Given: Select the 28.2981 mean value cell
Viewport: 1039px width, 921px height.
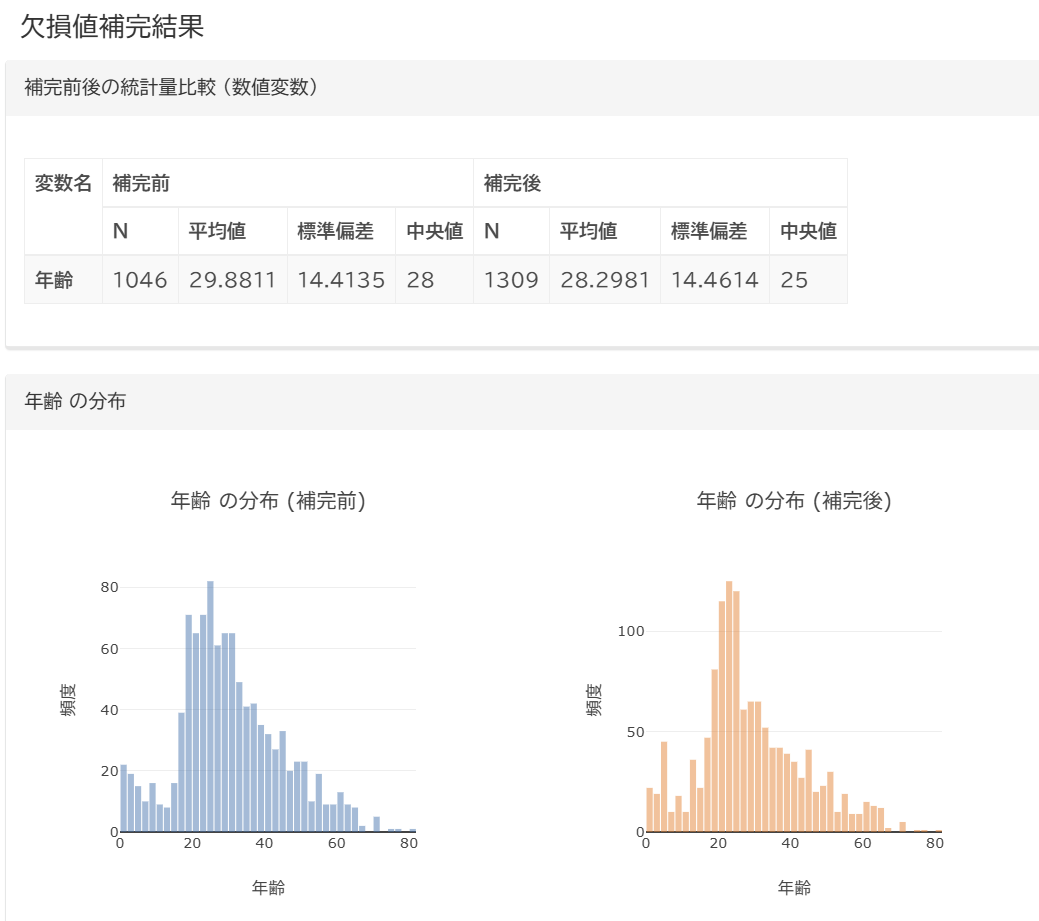Looking at the screenshot, I should click(x=605, y=280).
